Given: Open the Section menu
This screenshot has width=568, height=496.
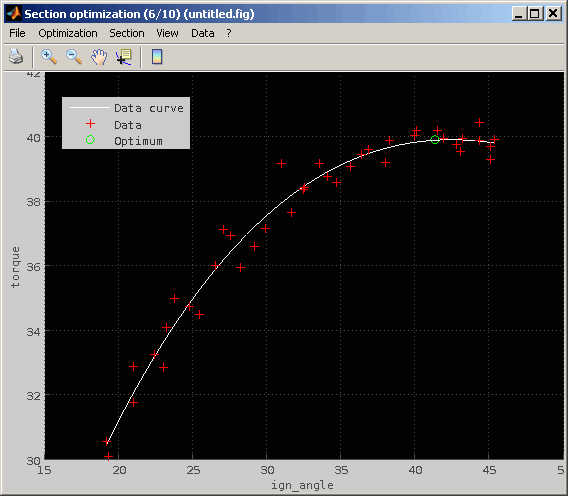Looking at the screenshot, I should (x=127, y=33).
